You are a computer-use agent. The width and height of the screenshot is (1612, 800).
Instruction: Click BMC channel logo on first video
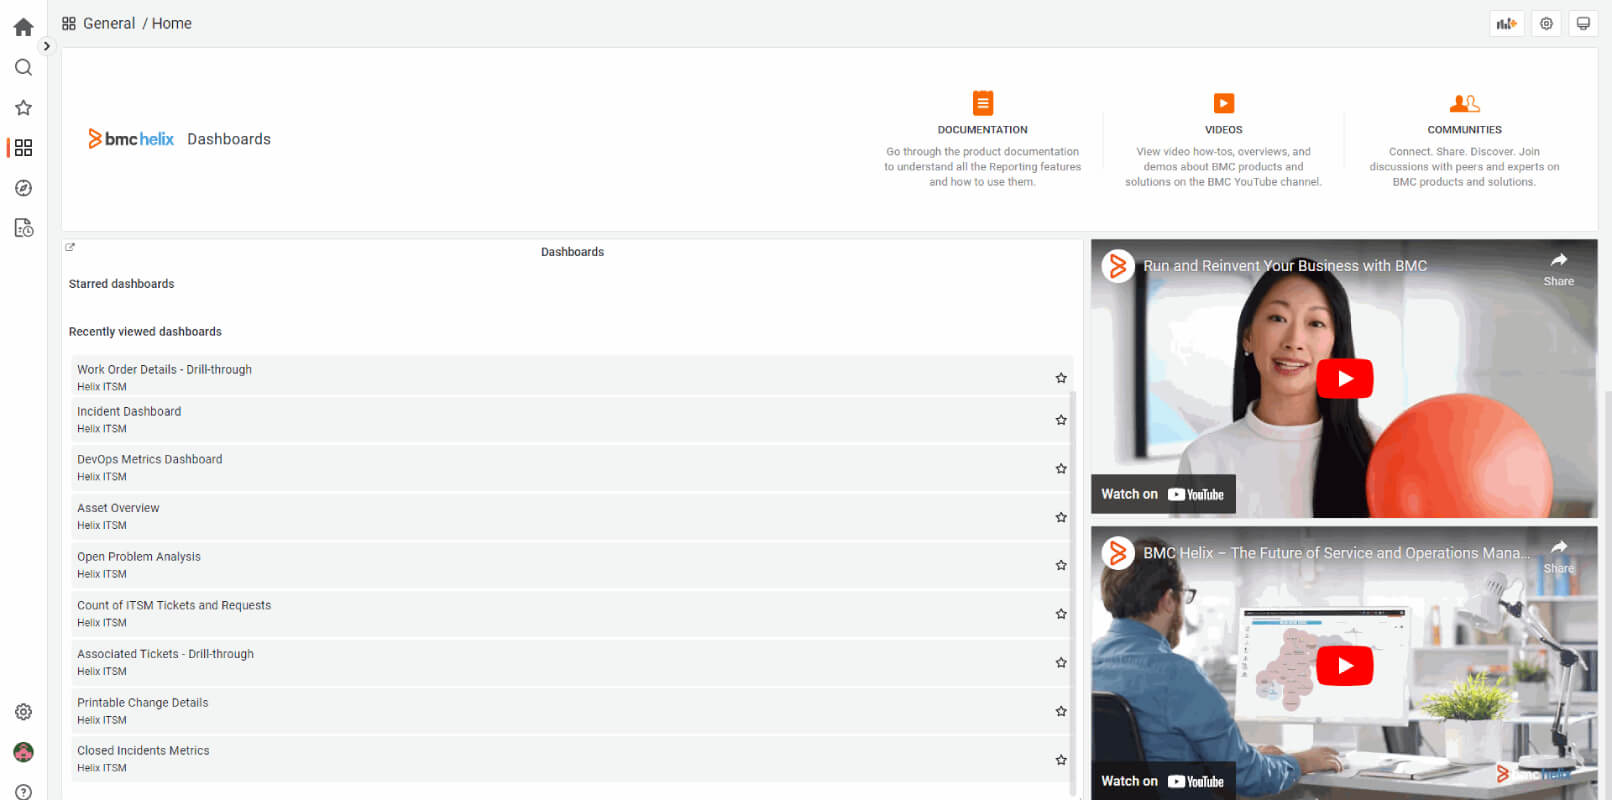click(x=1118, y=266)
